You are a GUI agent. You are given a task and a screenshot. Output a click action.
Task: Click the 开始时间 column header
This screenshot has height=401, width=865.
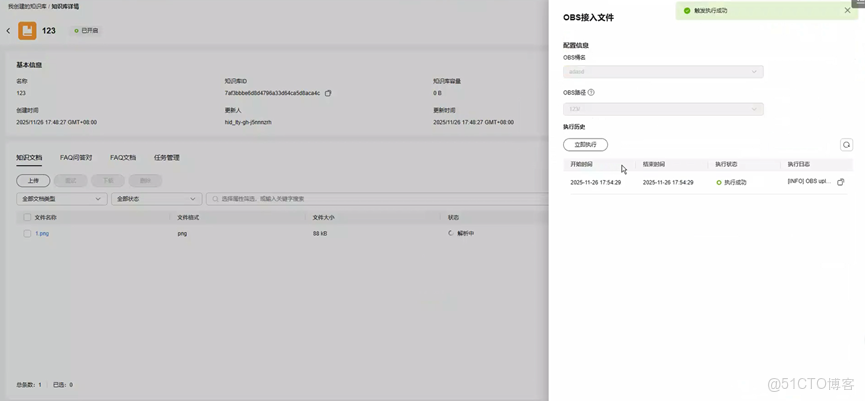(x=580, y=164)
